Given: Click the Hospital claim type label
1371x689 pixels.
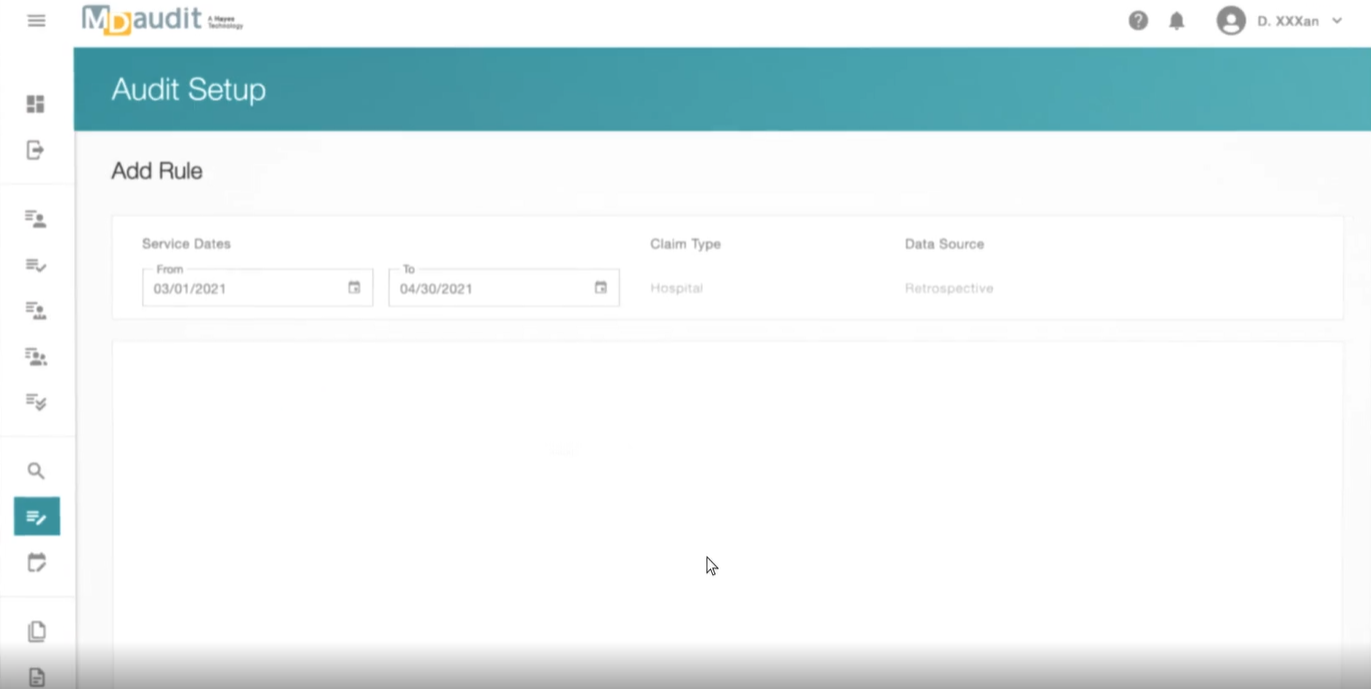Looking at the screenshot, I should (x=676, y=288).
